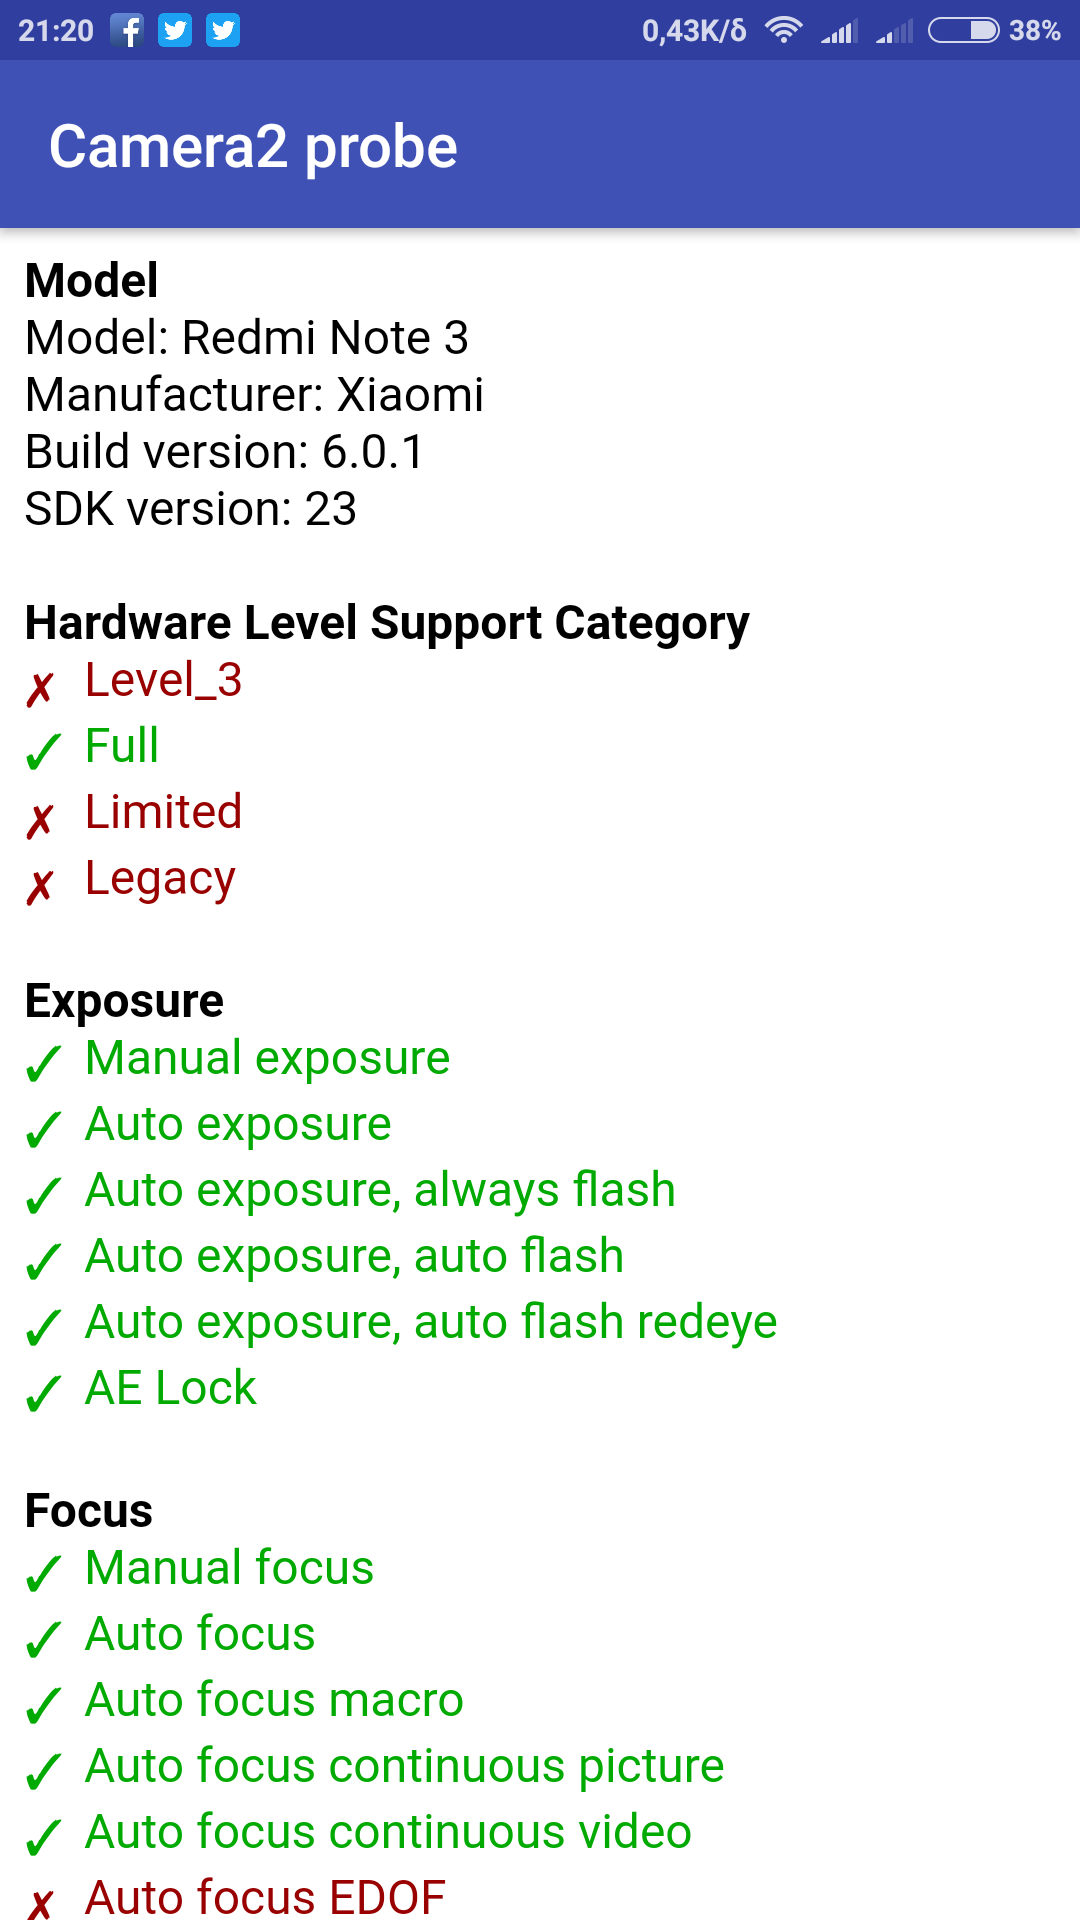Tap the Auto focus EDOF entry
This screenshot has height=1920, width=1080.
tap(265, 1896)
